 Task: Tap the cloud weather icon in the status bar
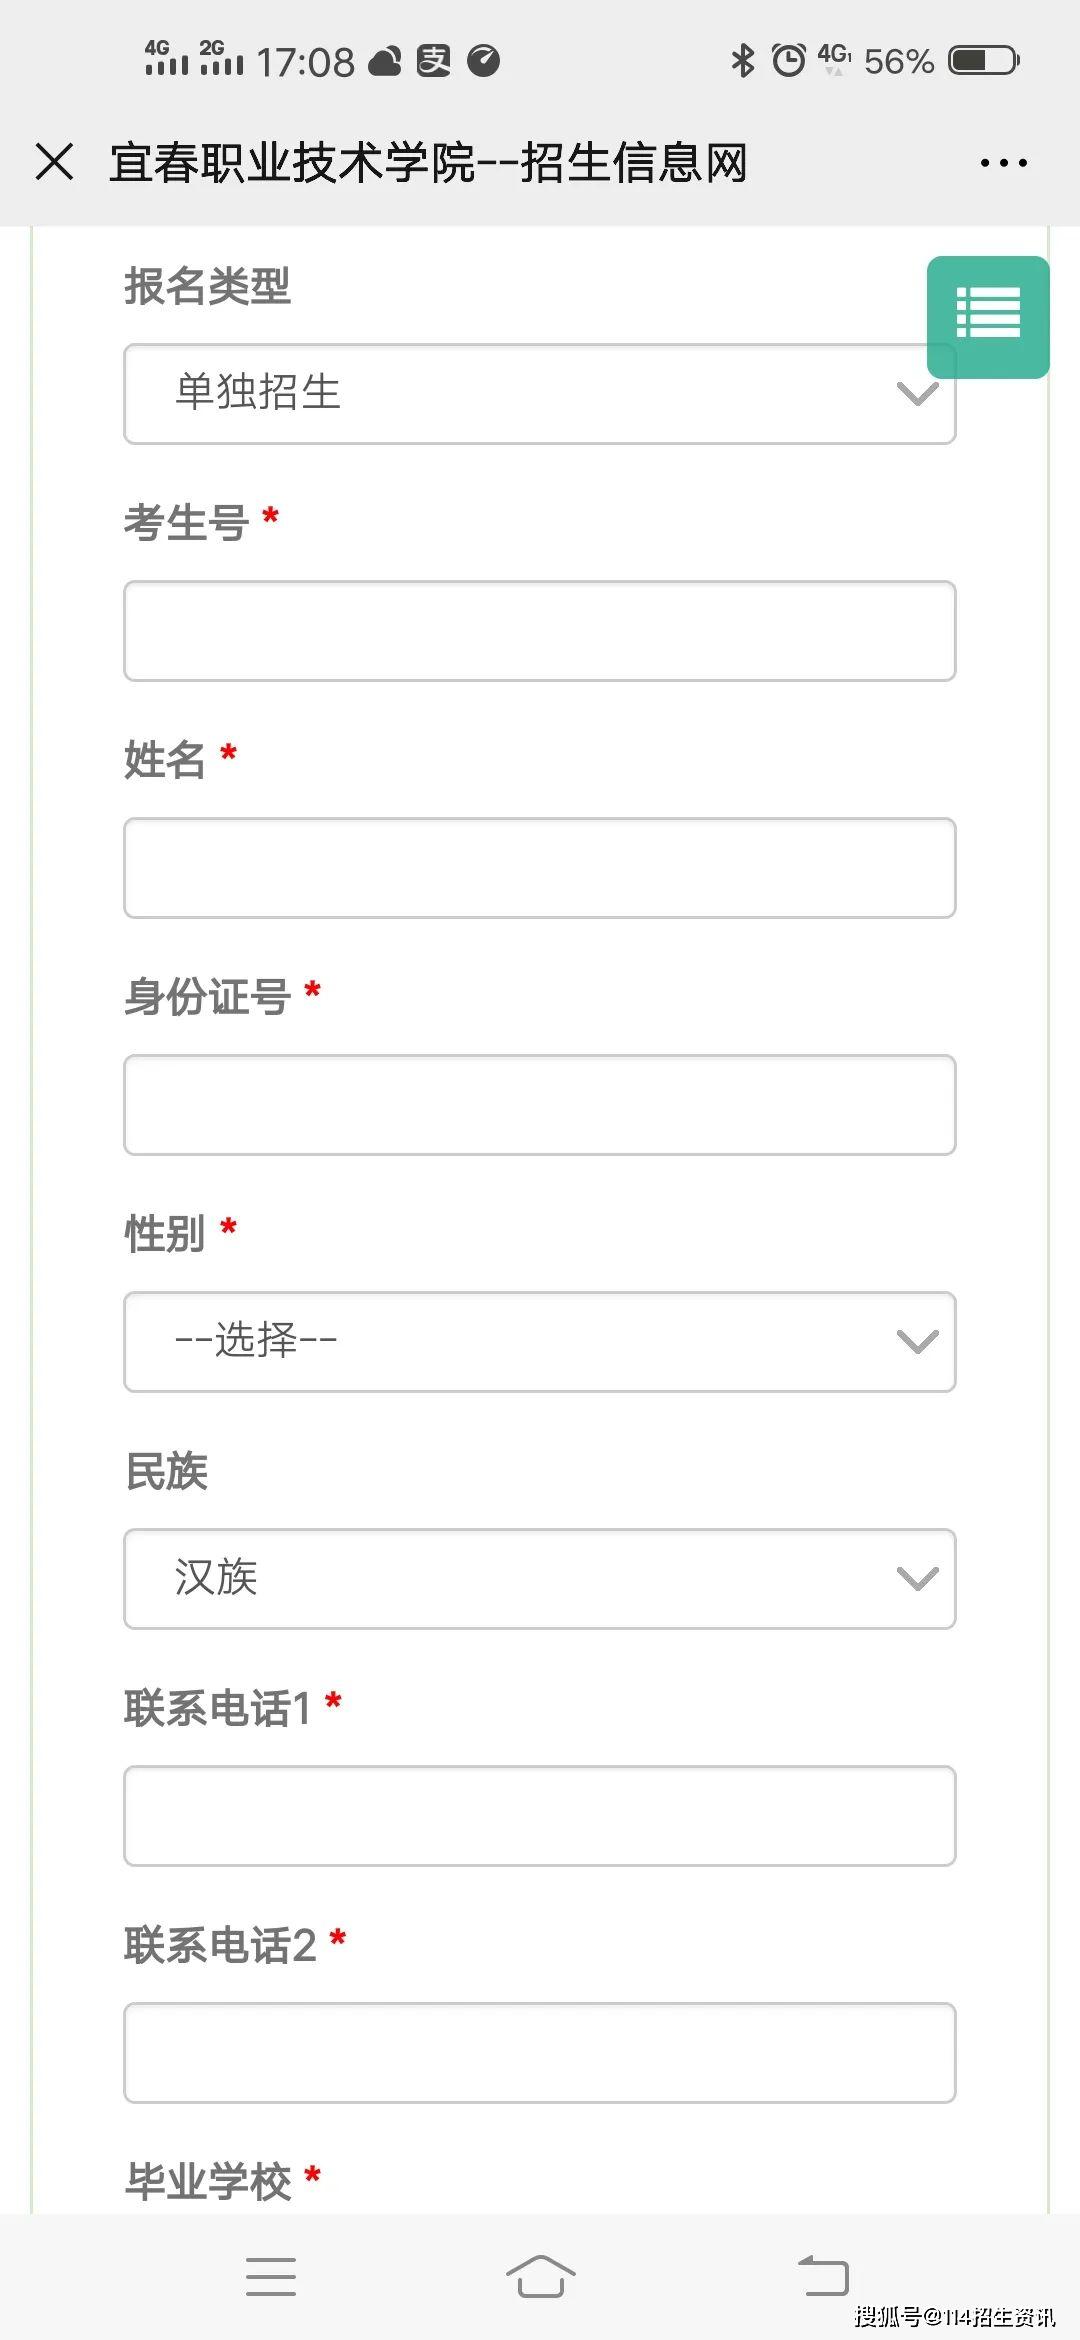pos(385,61)
